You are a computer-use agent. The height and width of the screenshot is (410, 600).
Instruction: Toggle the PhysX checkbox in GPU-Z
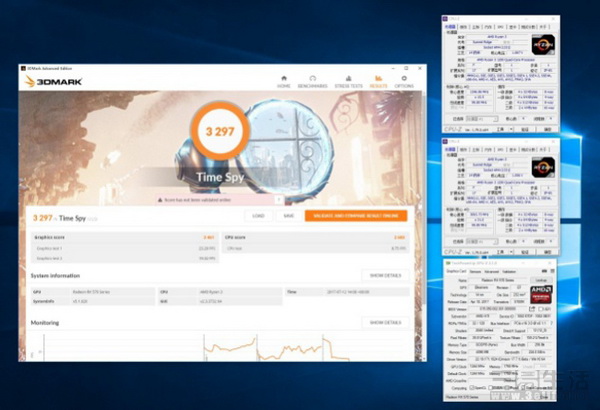coord(507,387)
